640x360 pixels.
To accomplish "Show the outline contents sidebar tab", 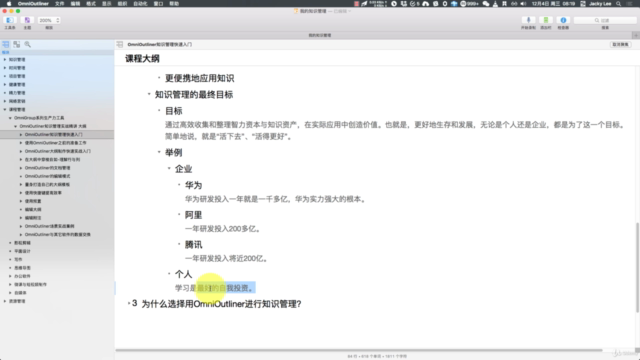I will [6, 44].
